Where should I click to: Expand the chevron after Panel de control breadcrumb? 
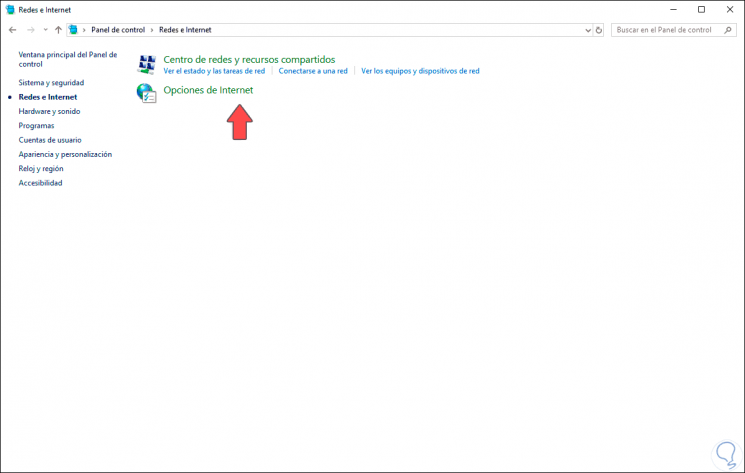pyautogui.click(x=152, y=30)
